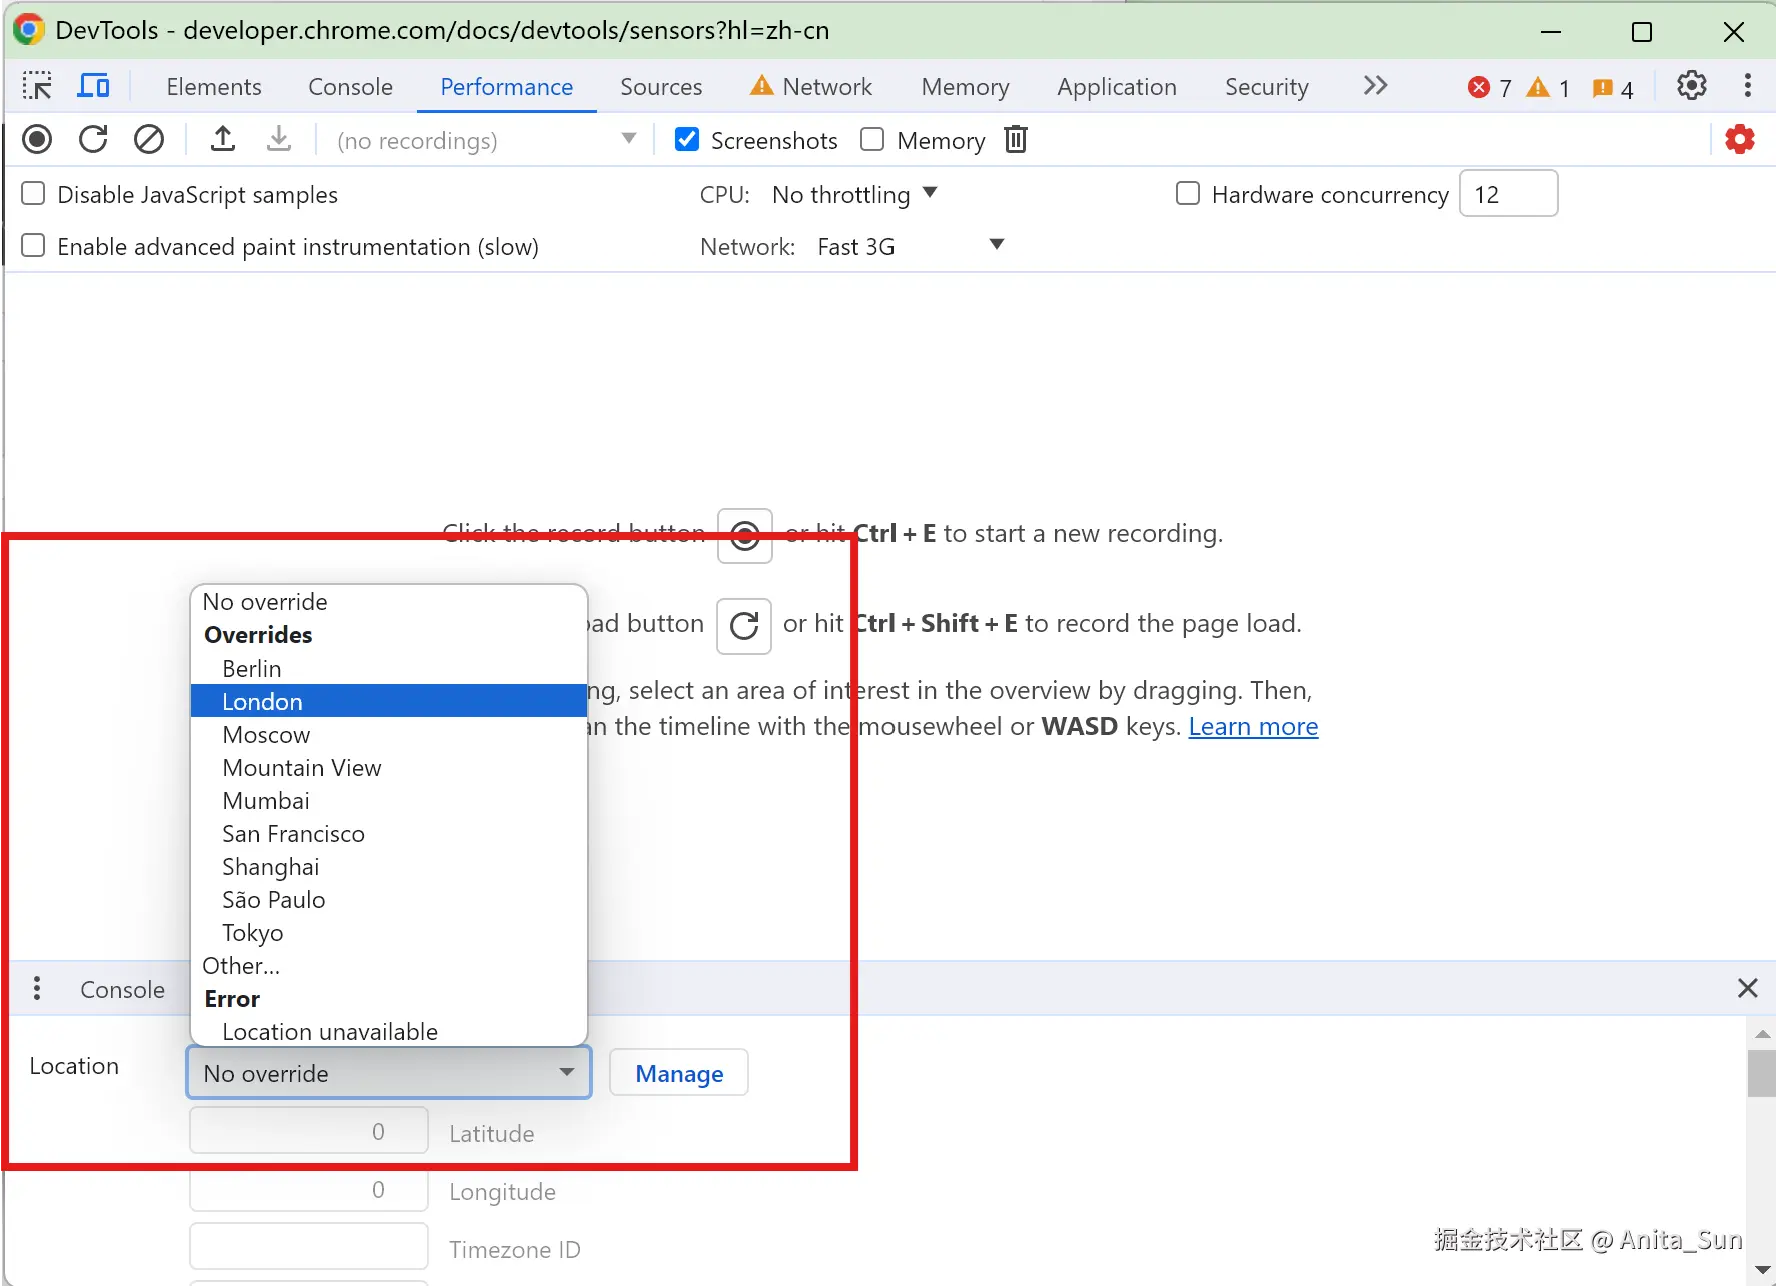Image resolution: width=1776 pixels, height=1286 pixels.
Task: Click the record button in the landing hint
Action: (x=745, y=536)
